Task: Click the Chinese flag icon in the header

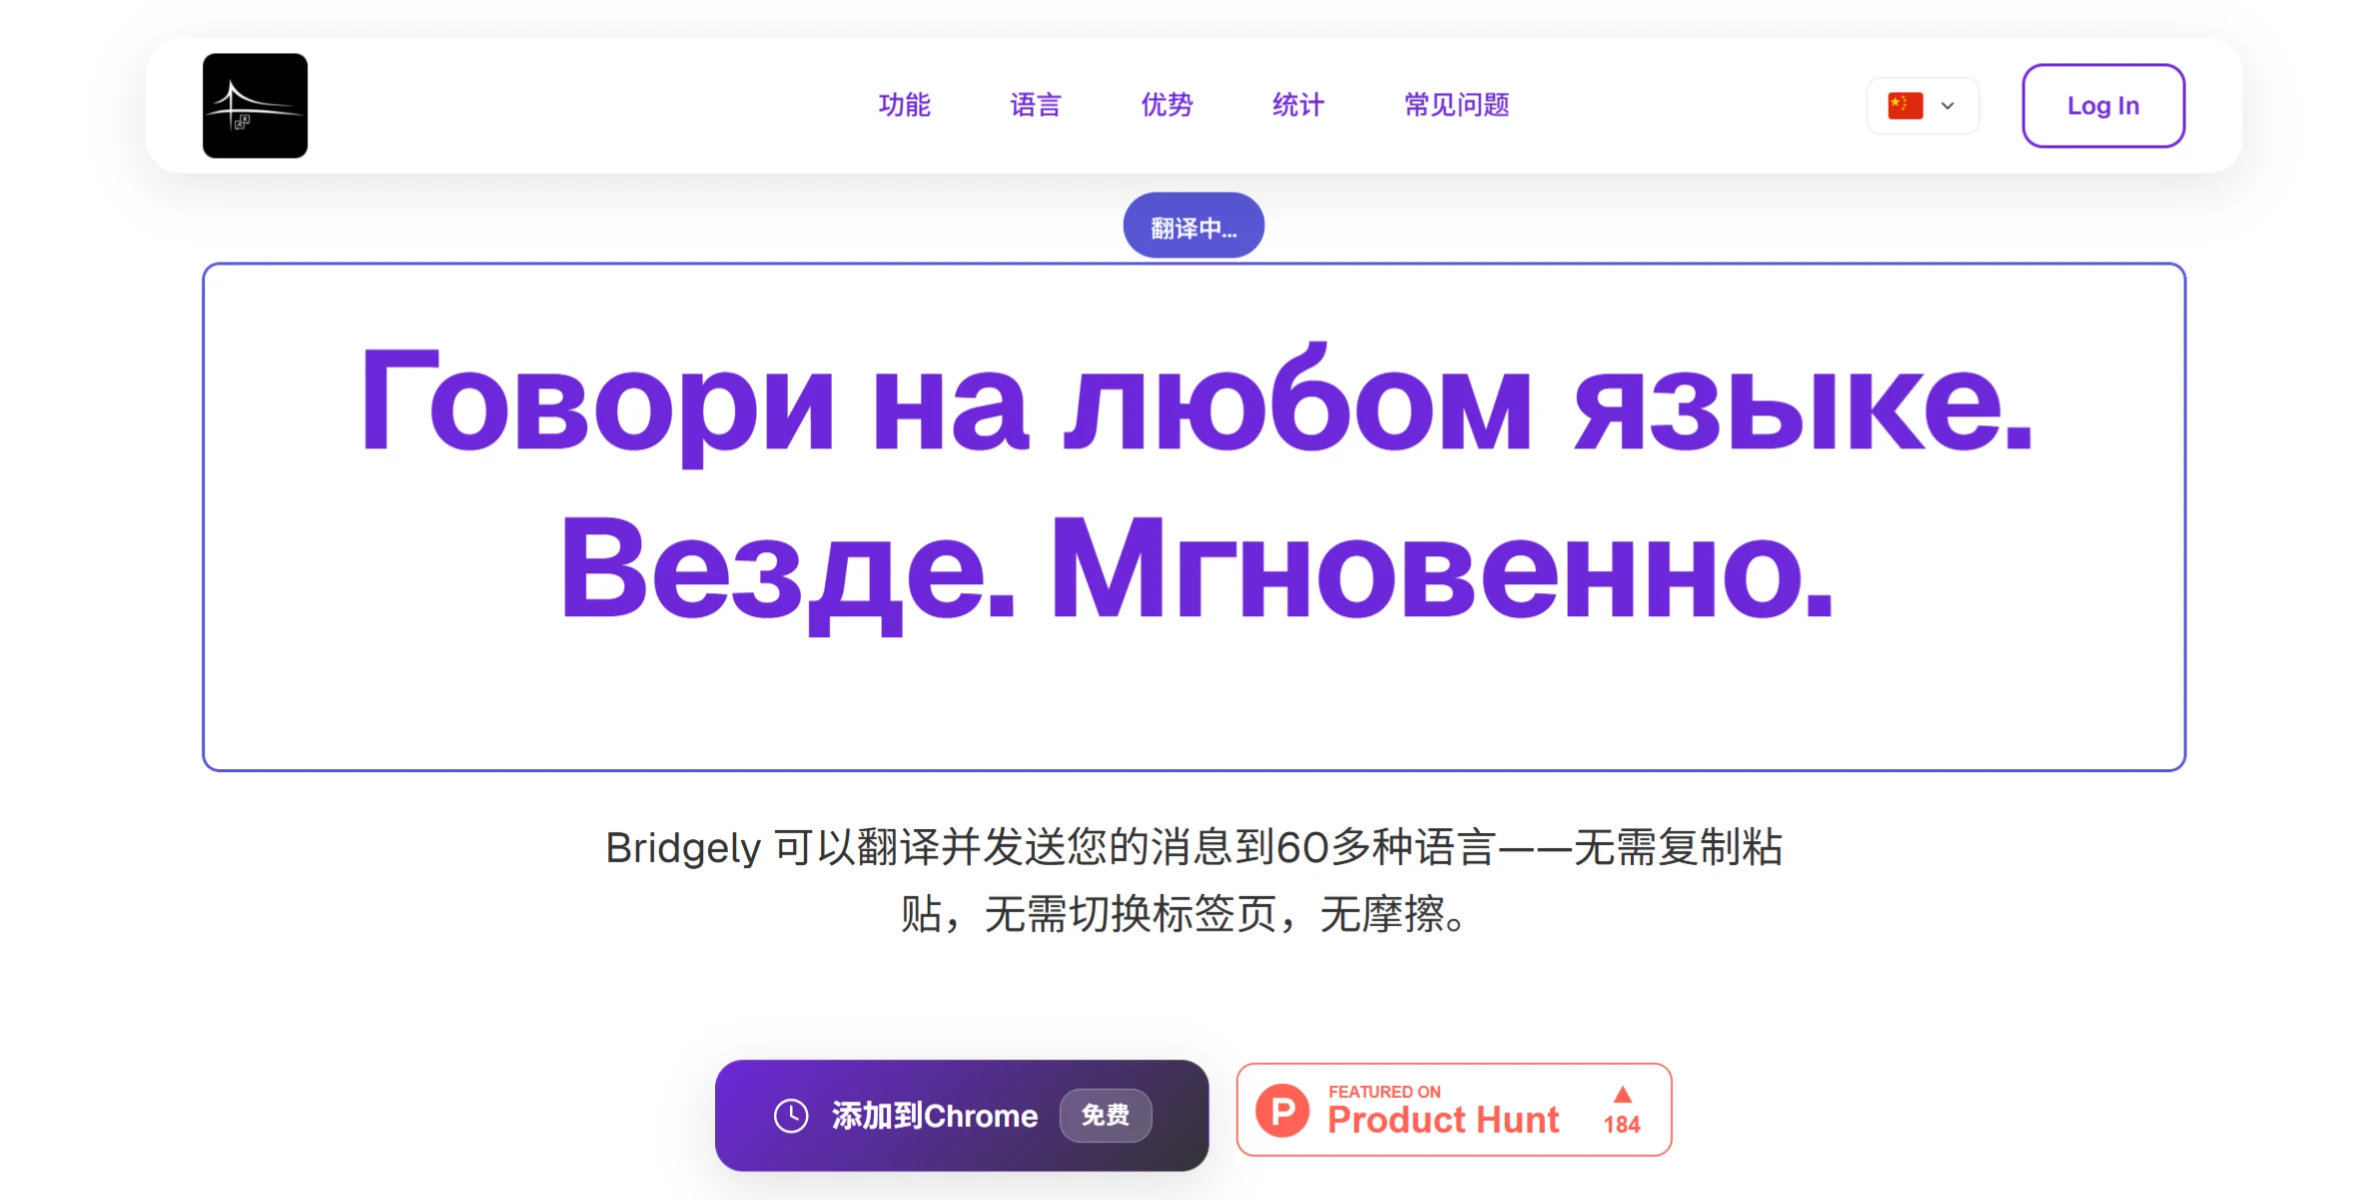Action: pos(1904,104)
